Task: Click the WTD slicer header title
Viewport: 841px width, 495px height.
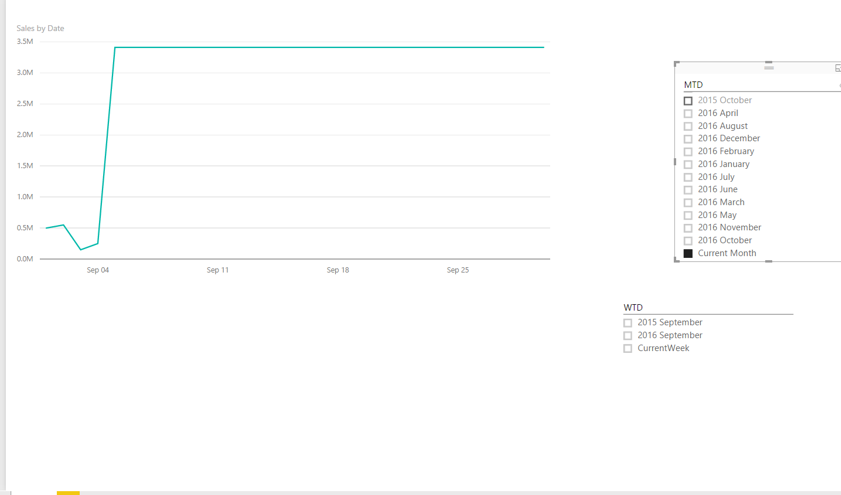Action: coord(633,307)
